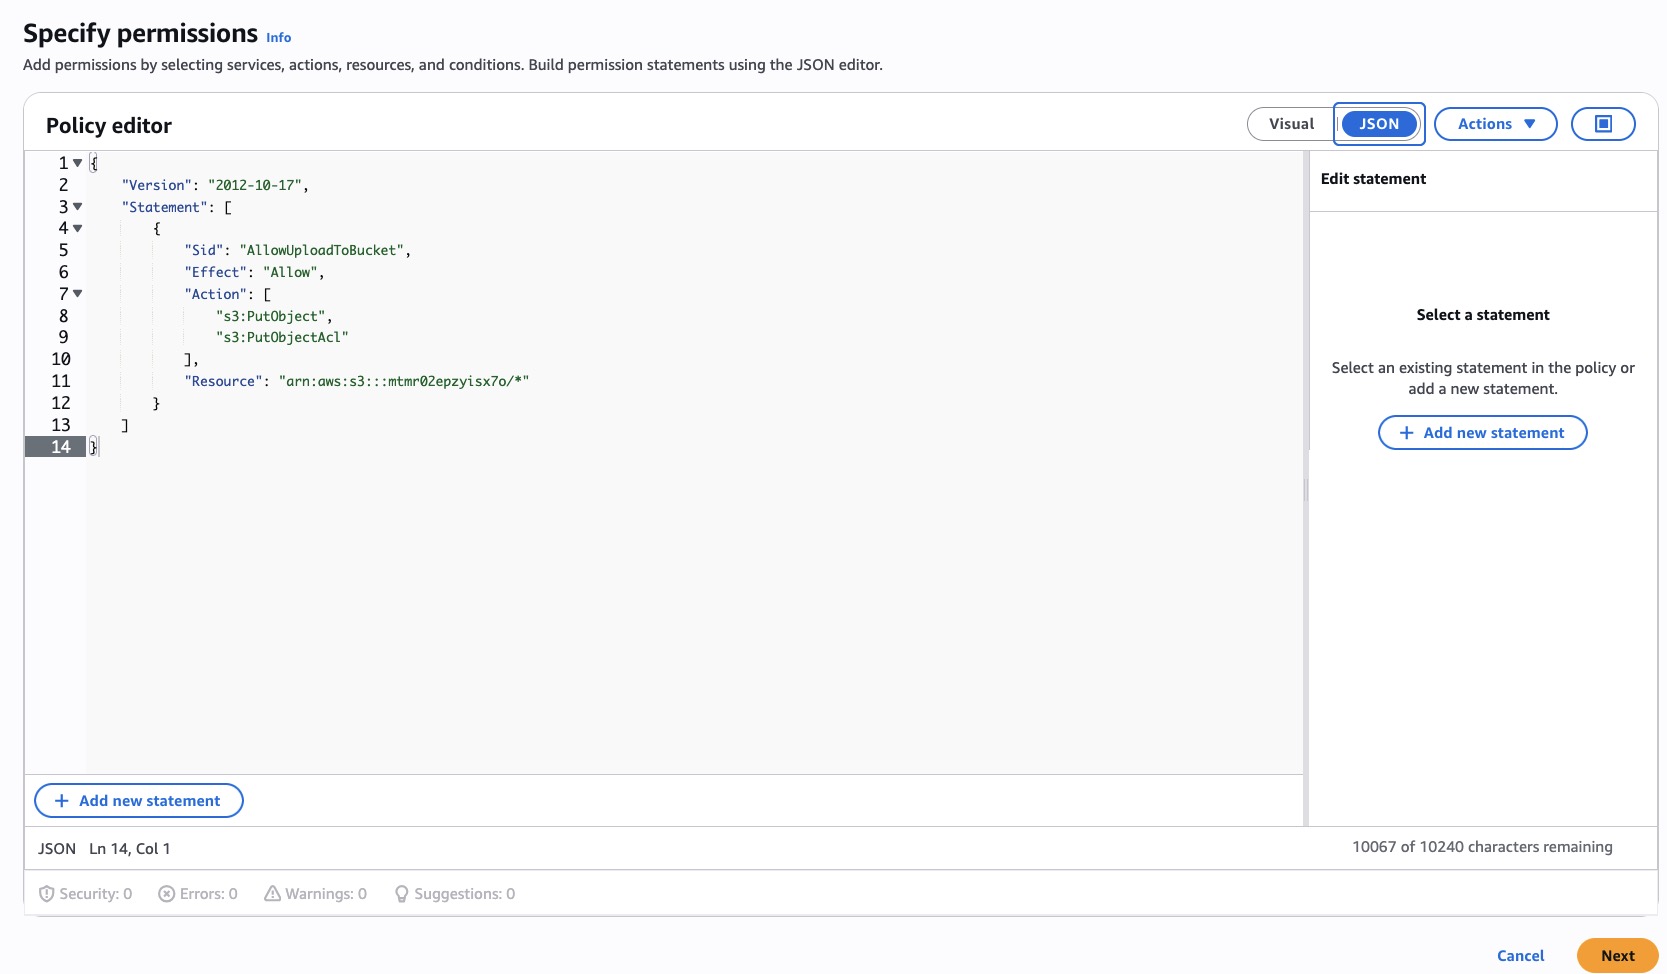
Task: Click plus icon in side panel Add new statement
Action: (1406, 433)
